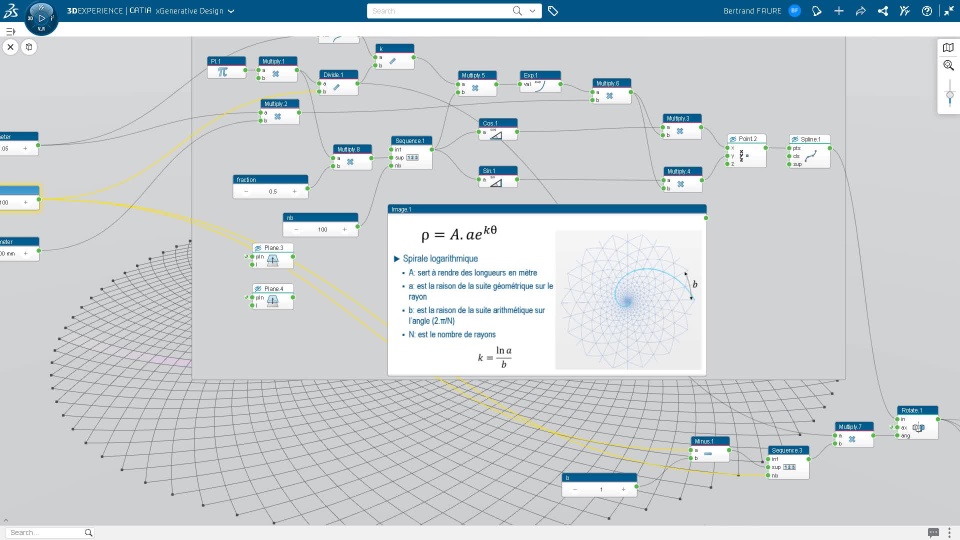Open the help question mark icon

[x=926, y=11]
